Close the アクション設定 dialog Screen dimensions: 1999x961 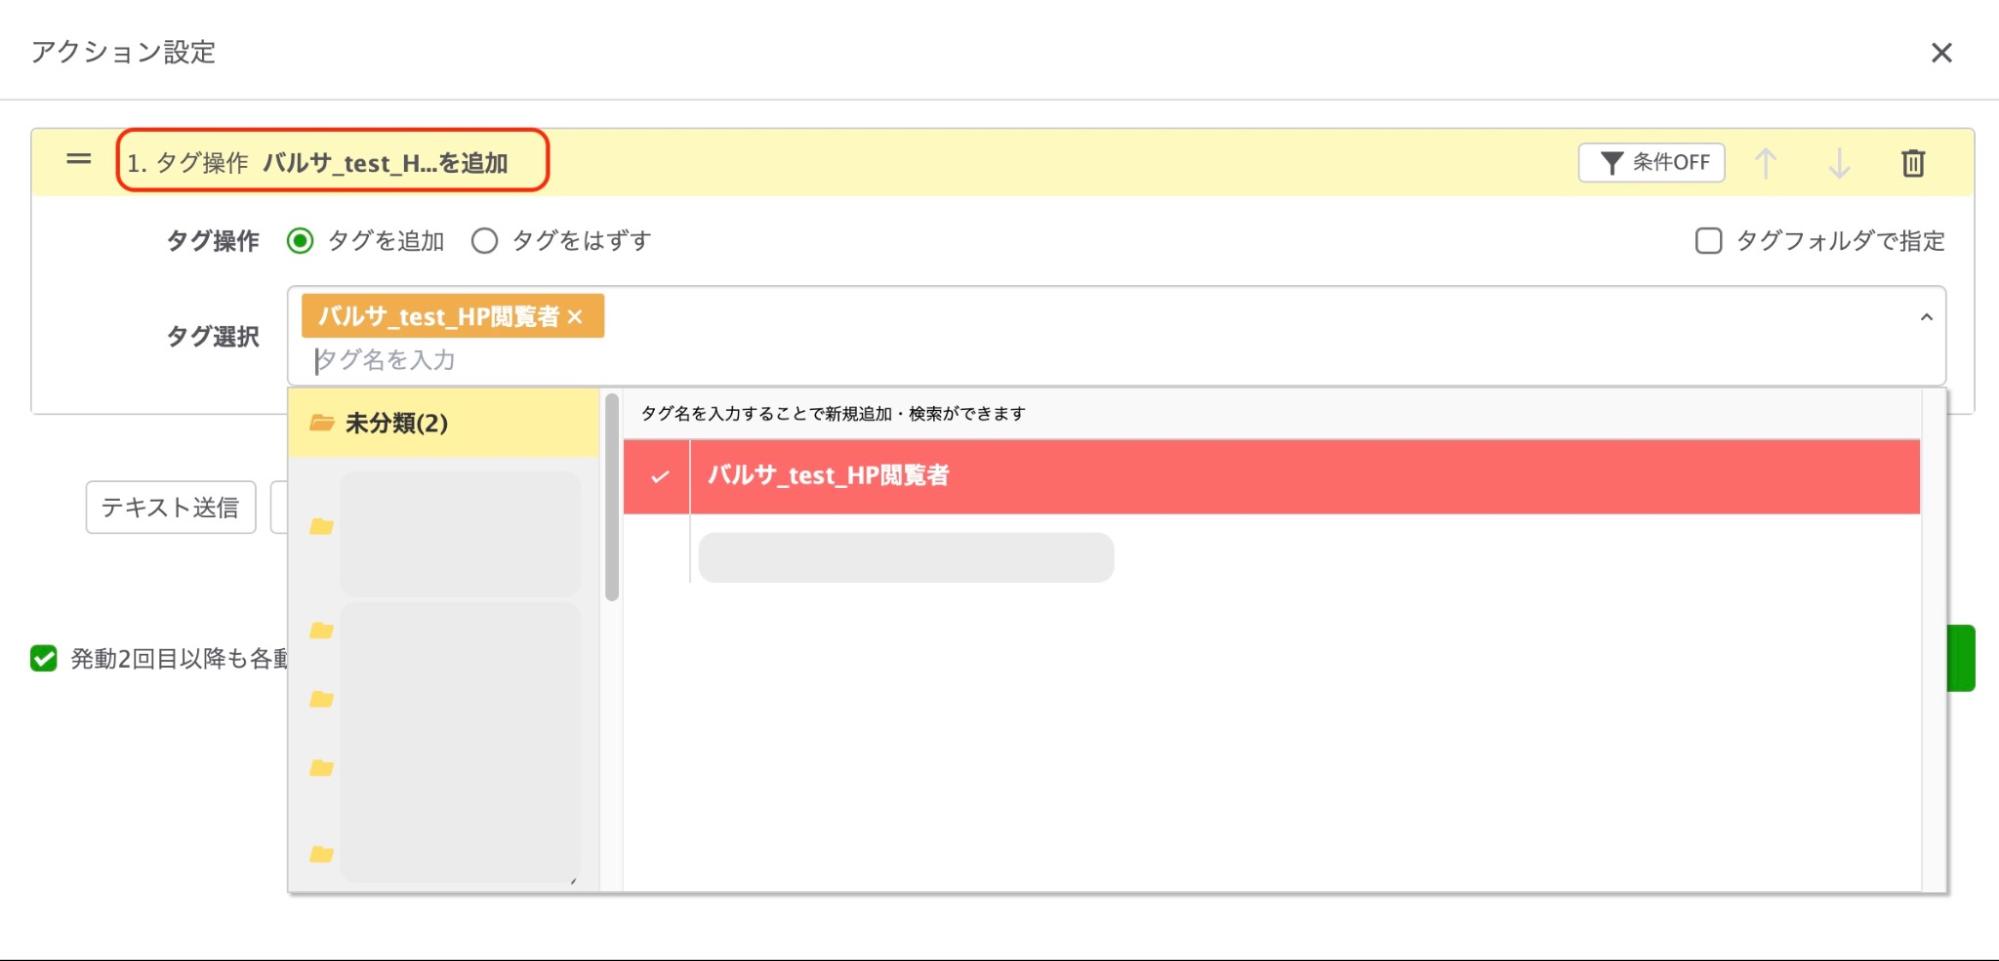pyautogui.click(x=1943, y=53)
